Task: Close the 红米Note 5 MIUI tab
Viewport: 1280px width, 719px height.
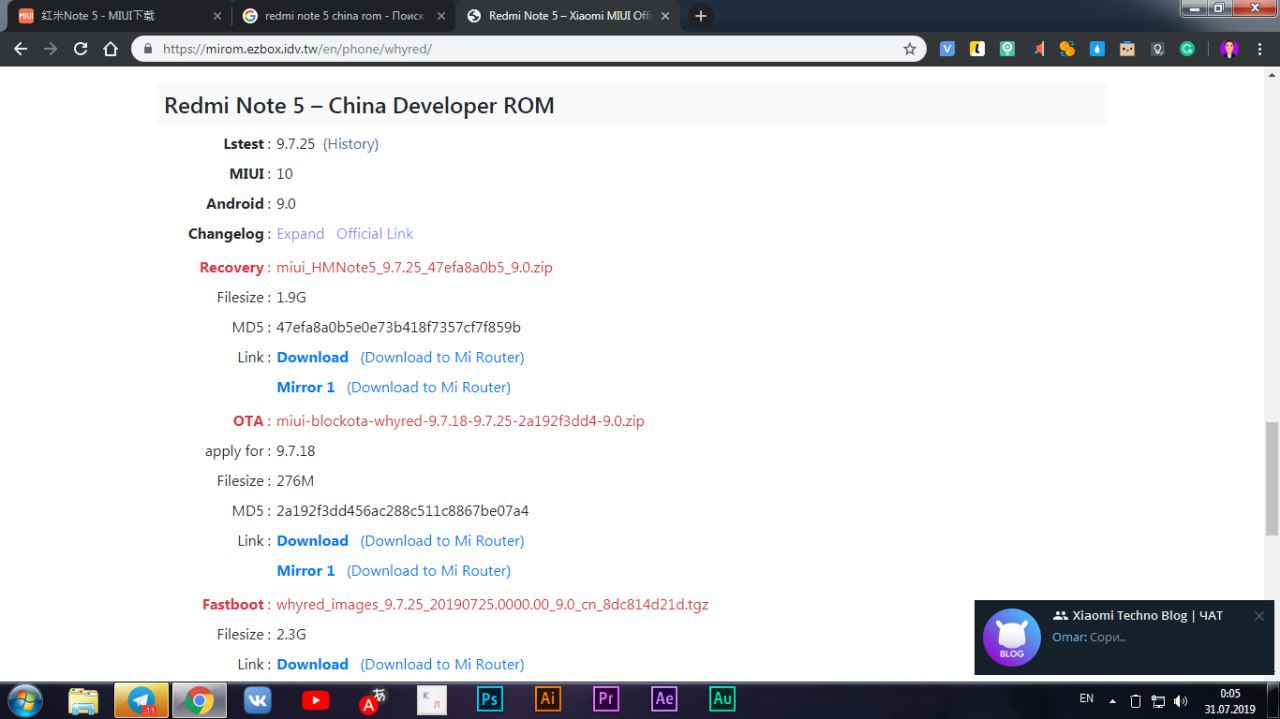Action: [218, 16]
